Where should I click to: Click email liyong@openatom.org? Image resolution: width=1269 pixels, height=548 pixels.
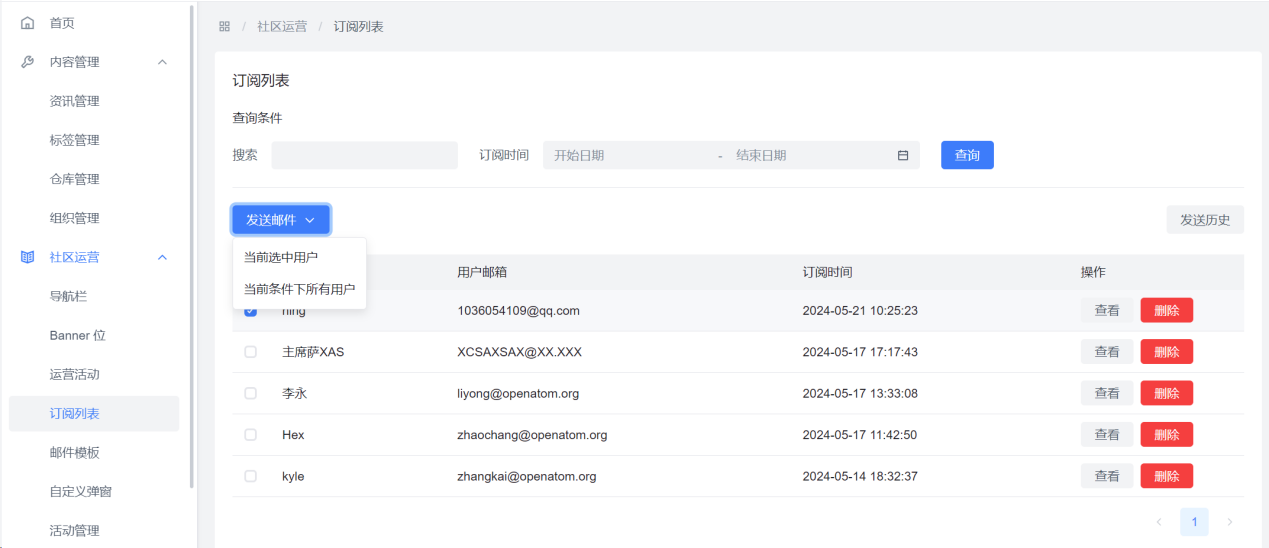coord(518,393)
